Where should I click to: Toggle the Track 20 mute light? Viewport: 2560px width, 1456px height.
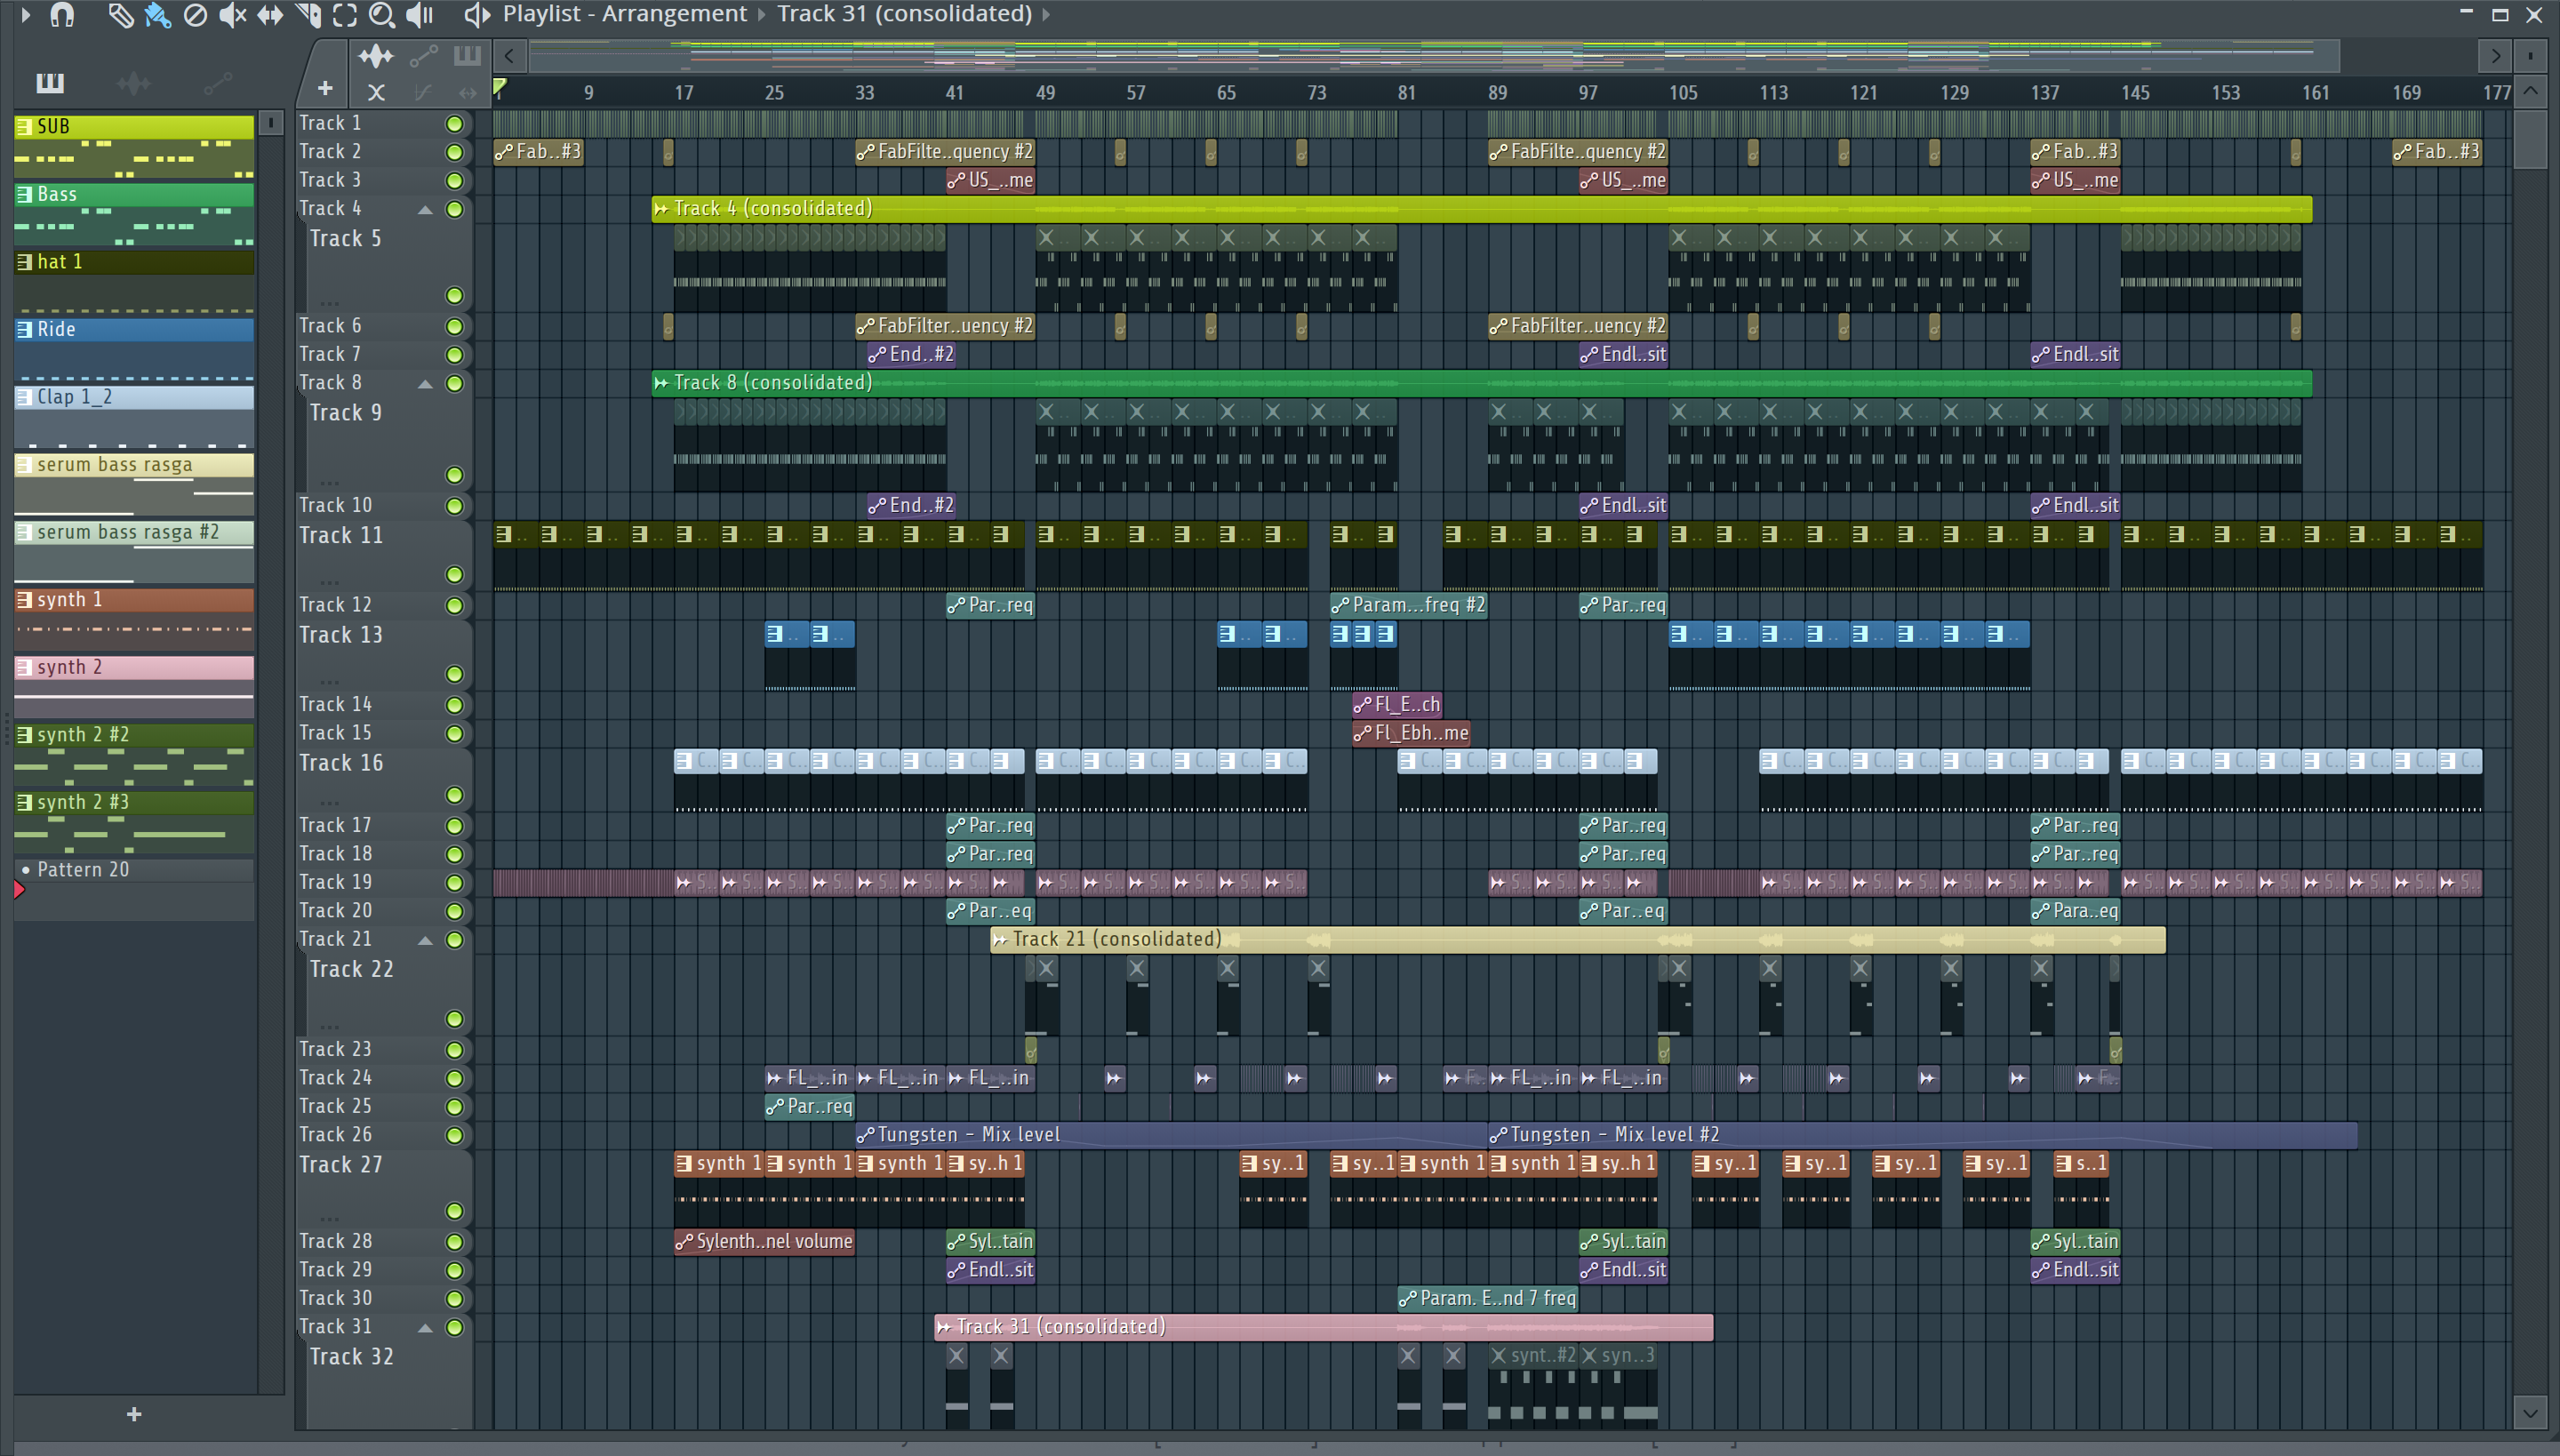click(x=454, y=911)
